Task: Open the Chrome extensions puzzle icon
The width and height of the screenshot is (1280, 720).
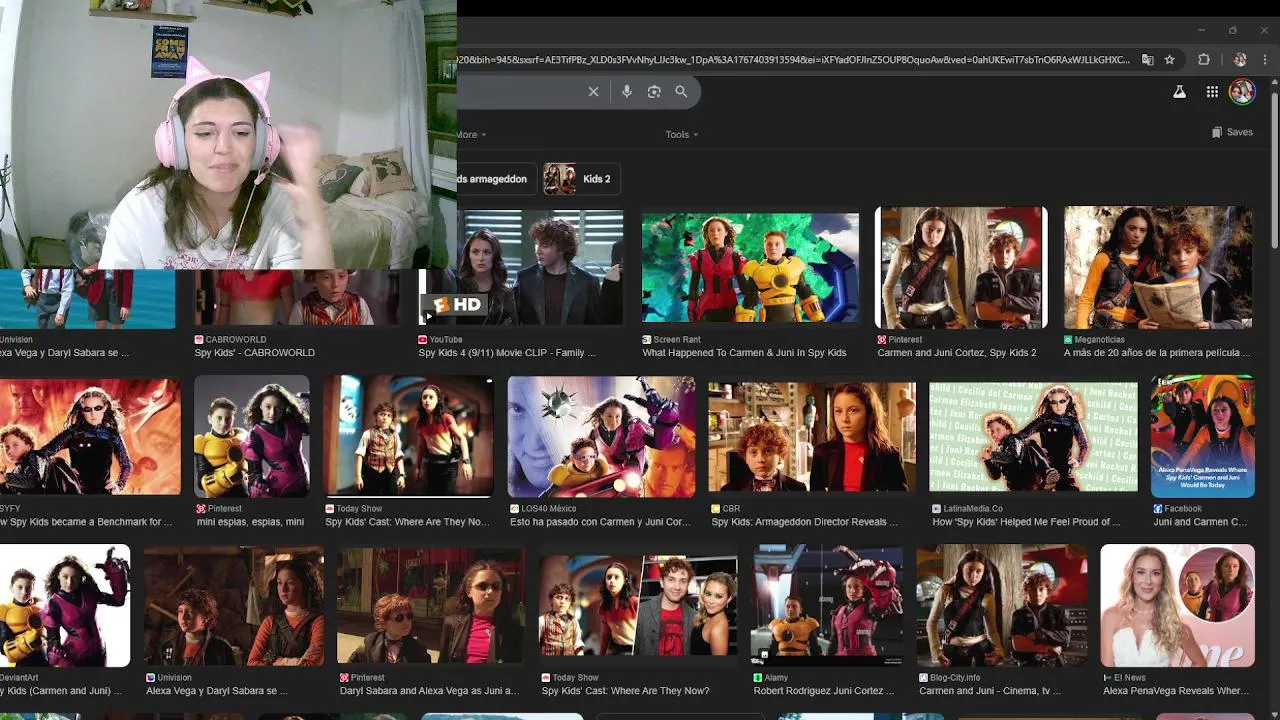Action: (x=1204, y=60)
